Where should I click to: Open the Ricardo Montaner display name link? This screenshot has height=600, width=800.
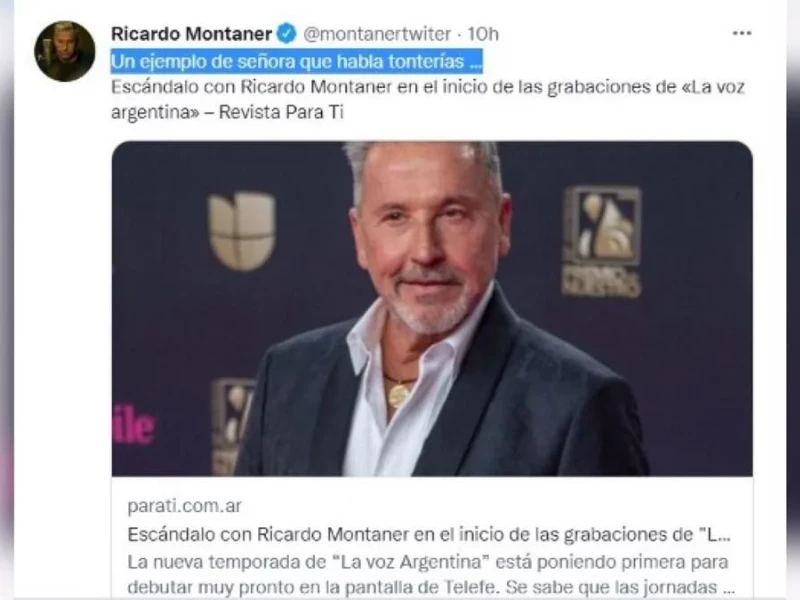[x=191, y=34]
